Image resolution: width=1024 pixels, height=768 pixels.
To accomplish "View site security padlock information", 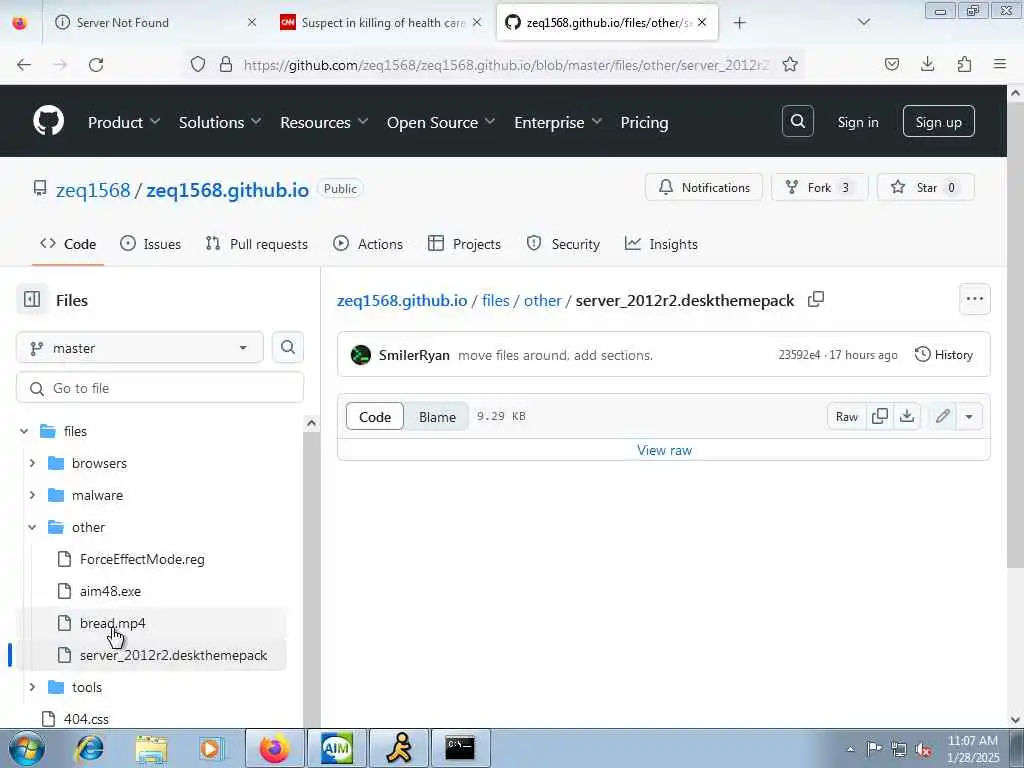I will [x=226, y=64].
